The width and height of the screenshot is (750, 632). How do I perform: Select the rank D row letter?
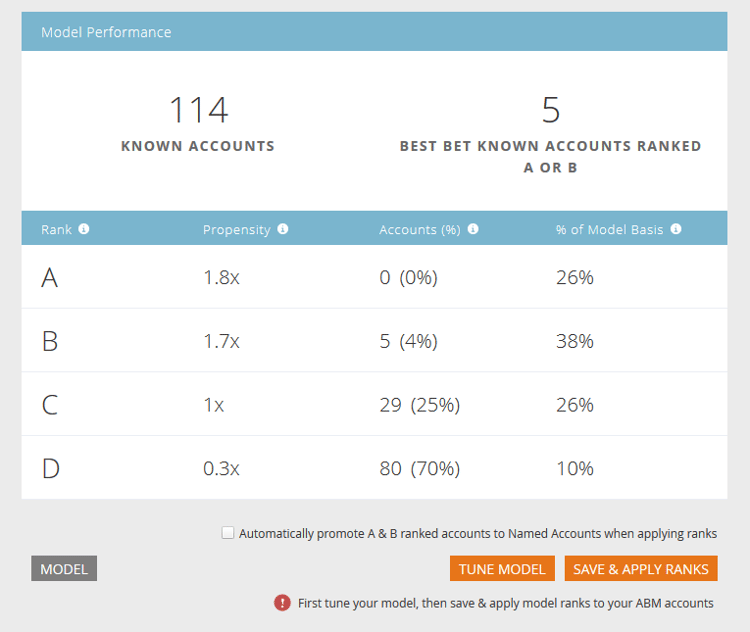coord(51,468)
